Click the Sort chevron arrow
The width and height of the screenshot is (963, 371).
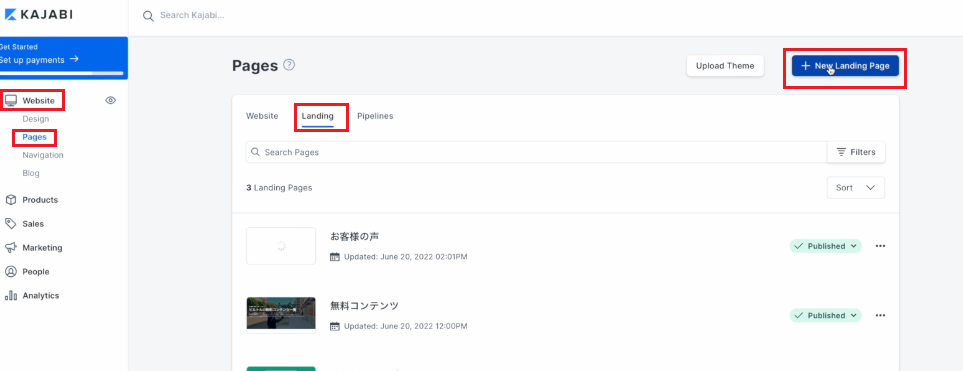click(870, 188)
